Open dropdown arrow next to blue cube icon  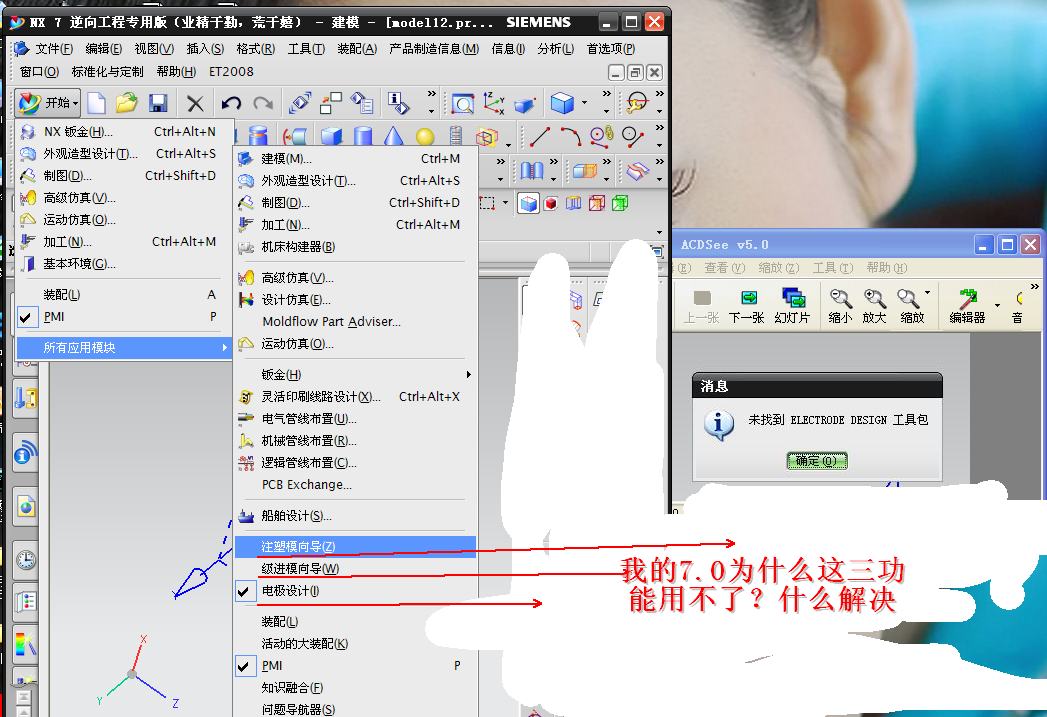click(584, 103)
